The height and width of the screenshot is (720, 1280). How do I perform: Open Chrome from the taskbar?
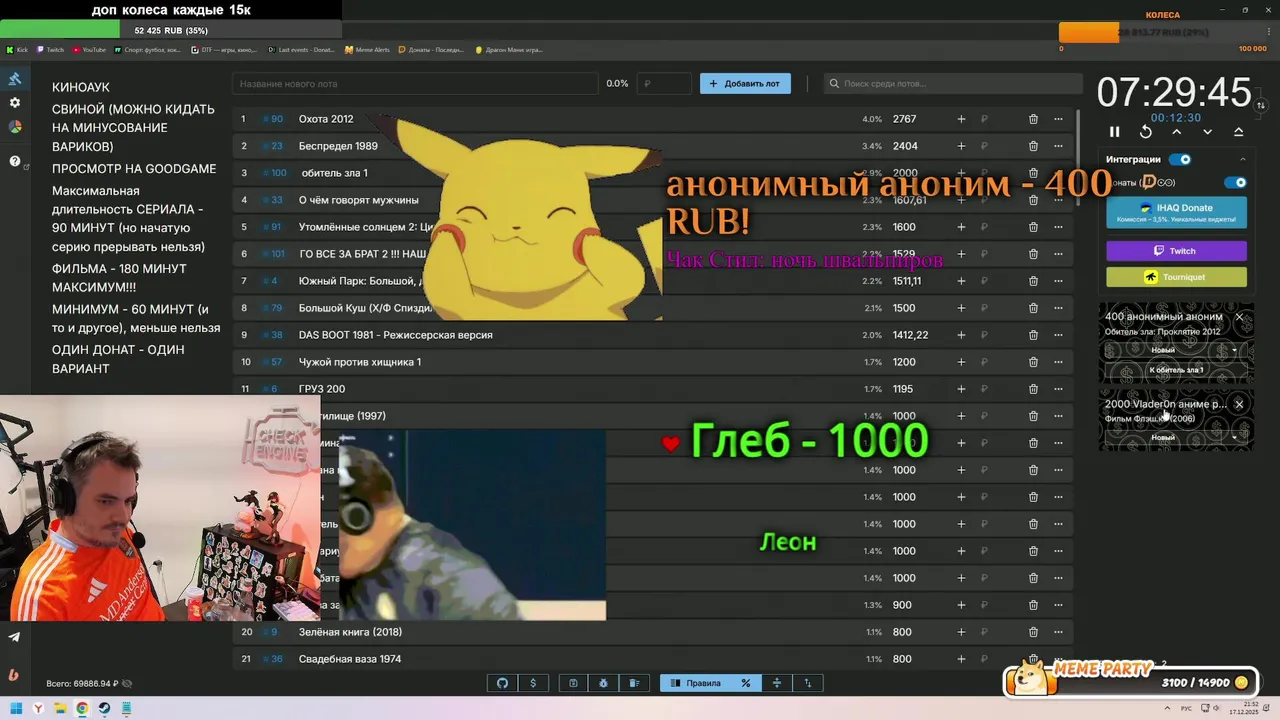(82, 709)
